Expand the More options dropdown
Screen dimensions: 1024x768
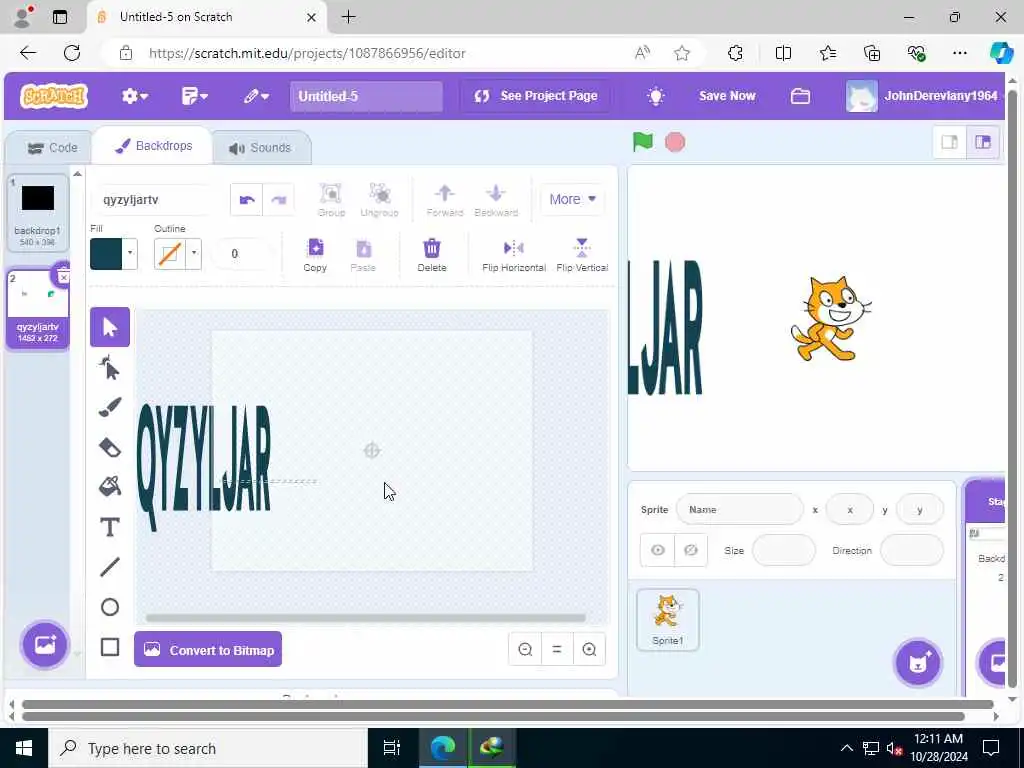[572, 199]
